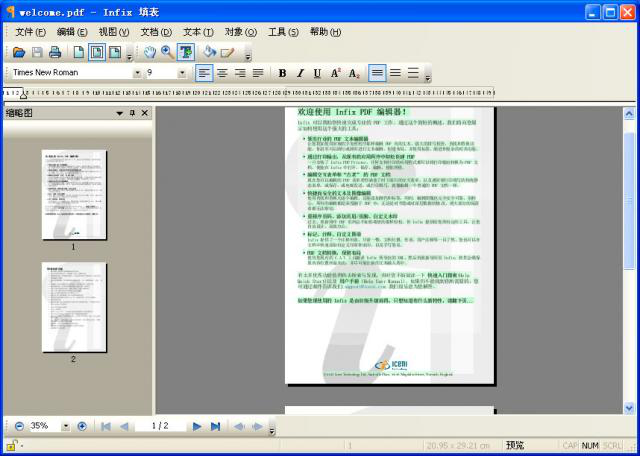
Task: Toggle underline formatting
Action: 318,73
